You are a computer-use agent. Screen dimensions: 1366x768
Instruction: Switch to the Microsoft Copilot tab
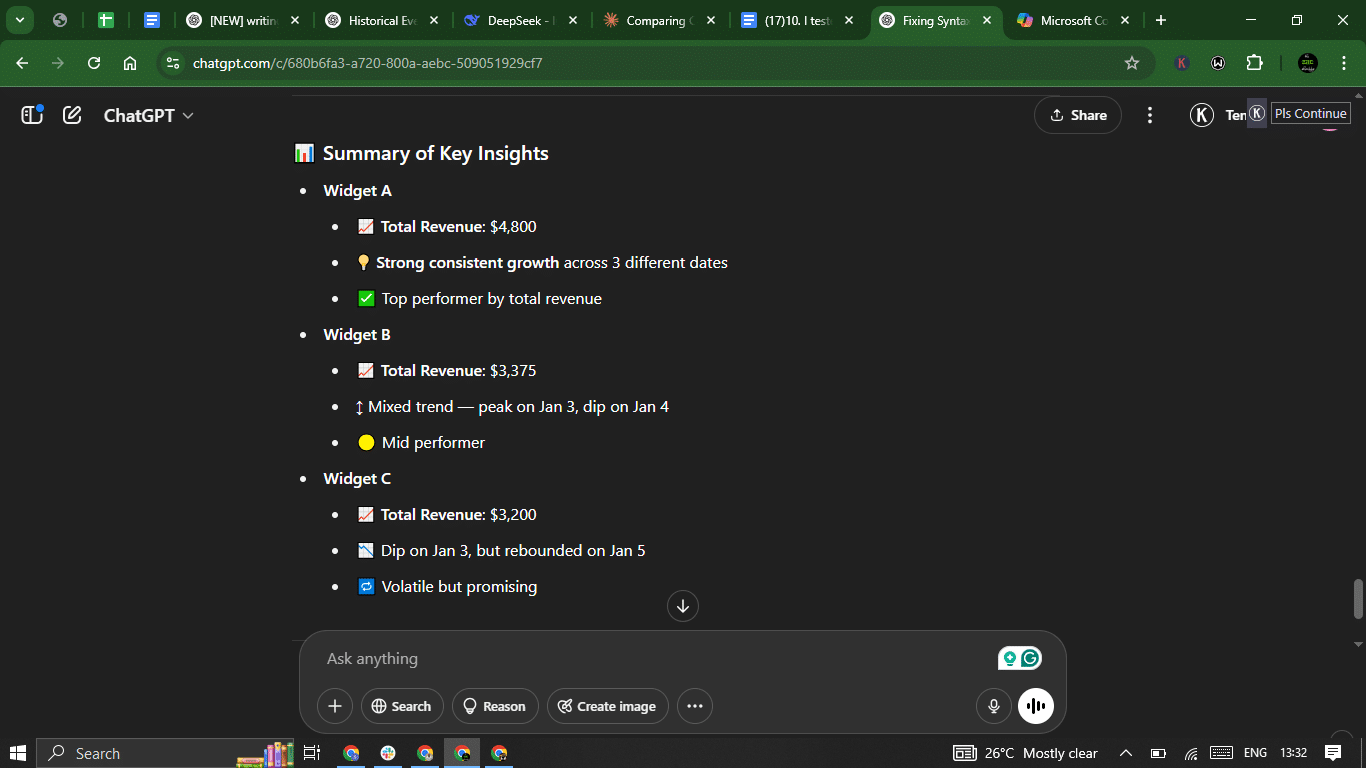click(1073, 20)
